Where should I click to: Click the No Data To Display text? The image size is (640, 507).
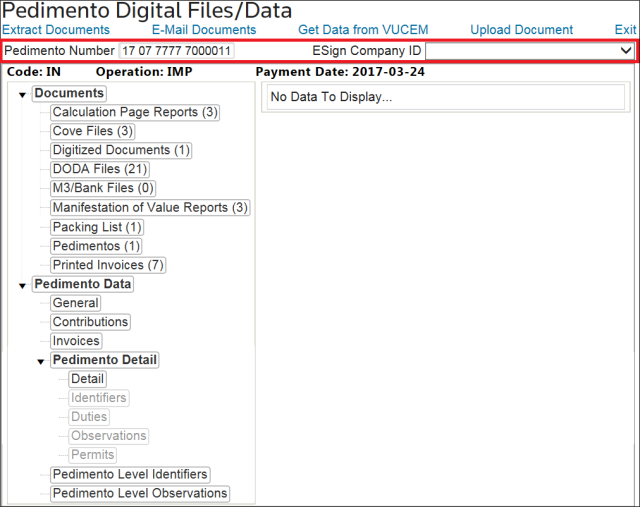point(331,97)
